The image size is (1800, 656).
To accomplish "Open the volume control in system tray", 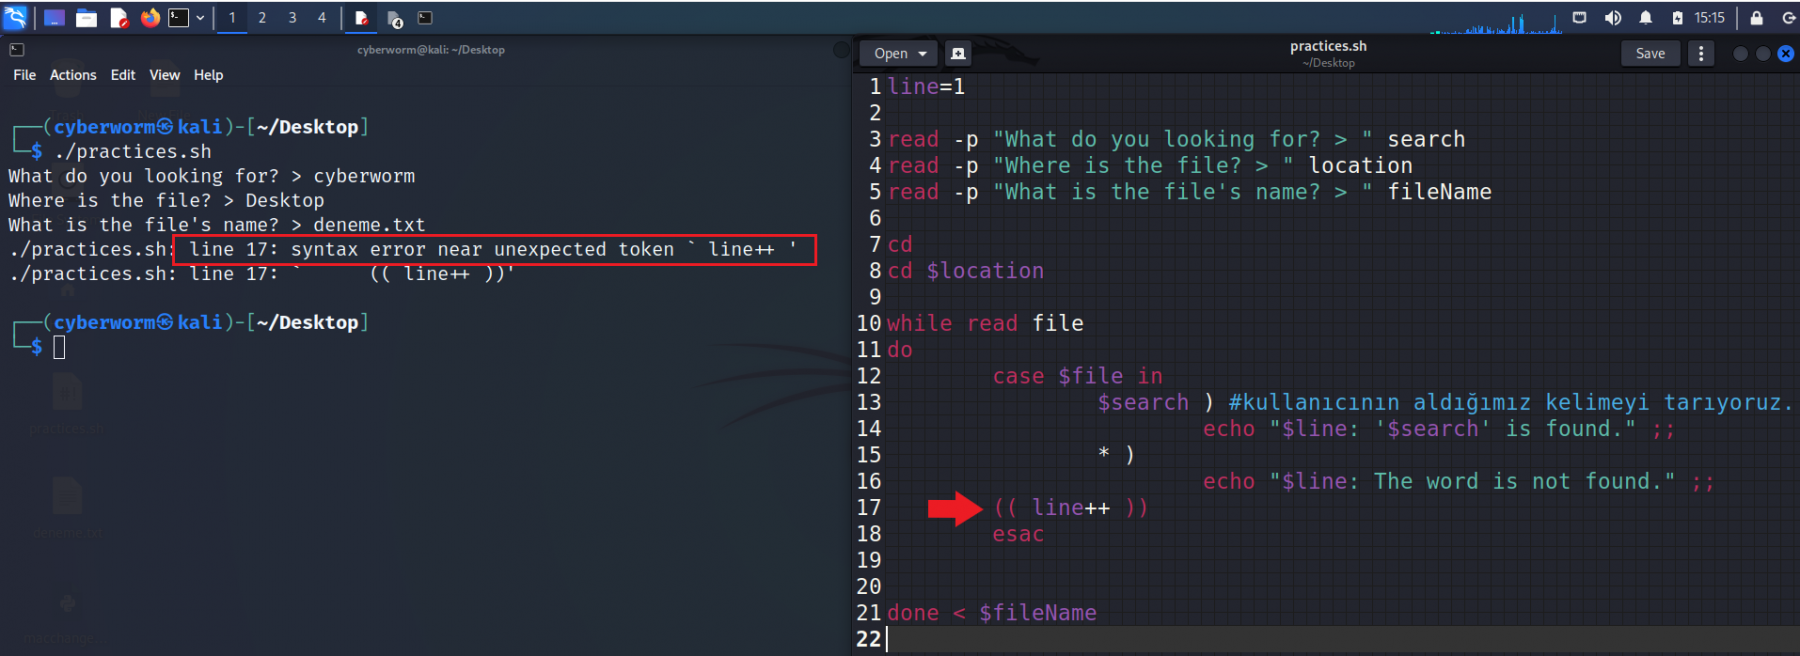I will coord(1613,18).
